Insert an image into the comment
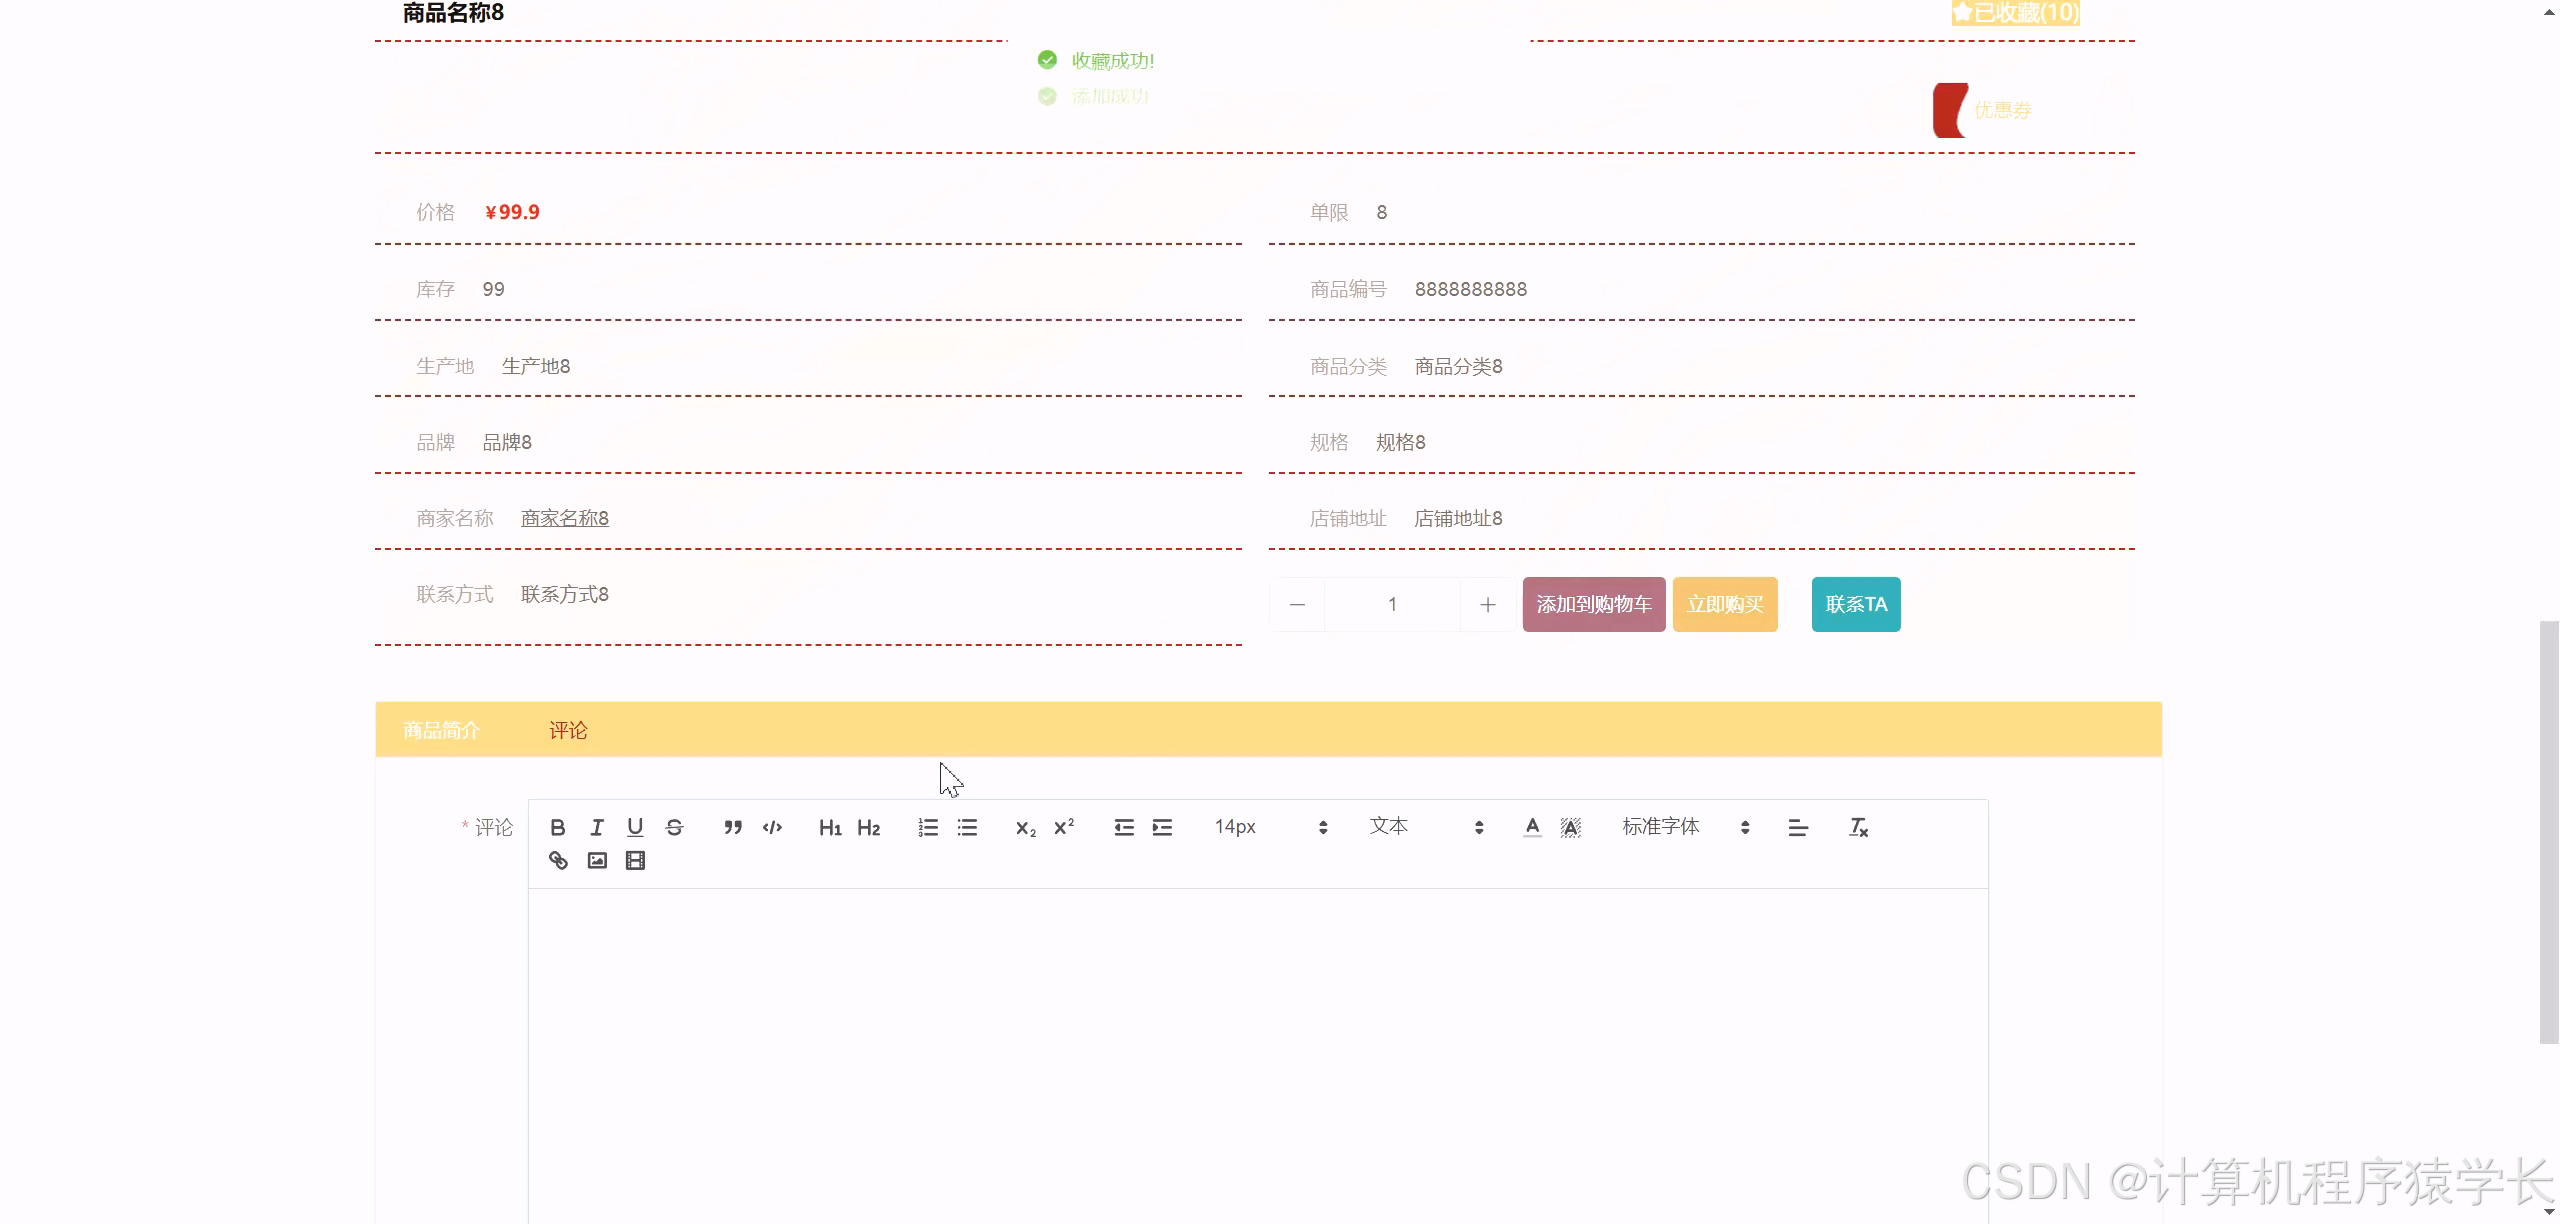 coord(597,860)
